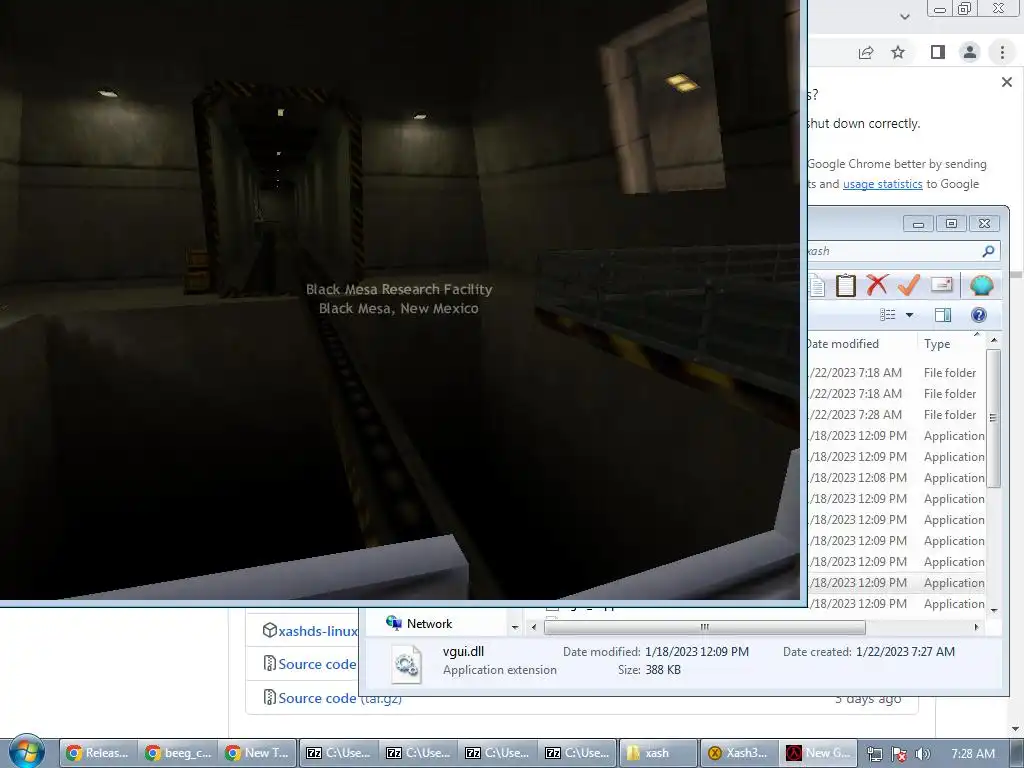Click the file list scroll-down arrow
Screen dimensions: 1024x768
[x=994, y=610]
